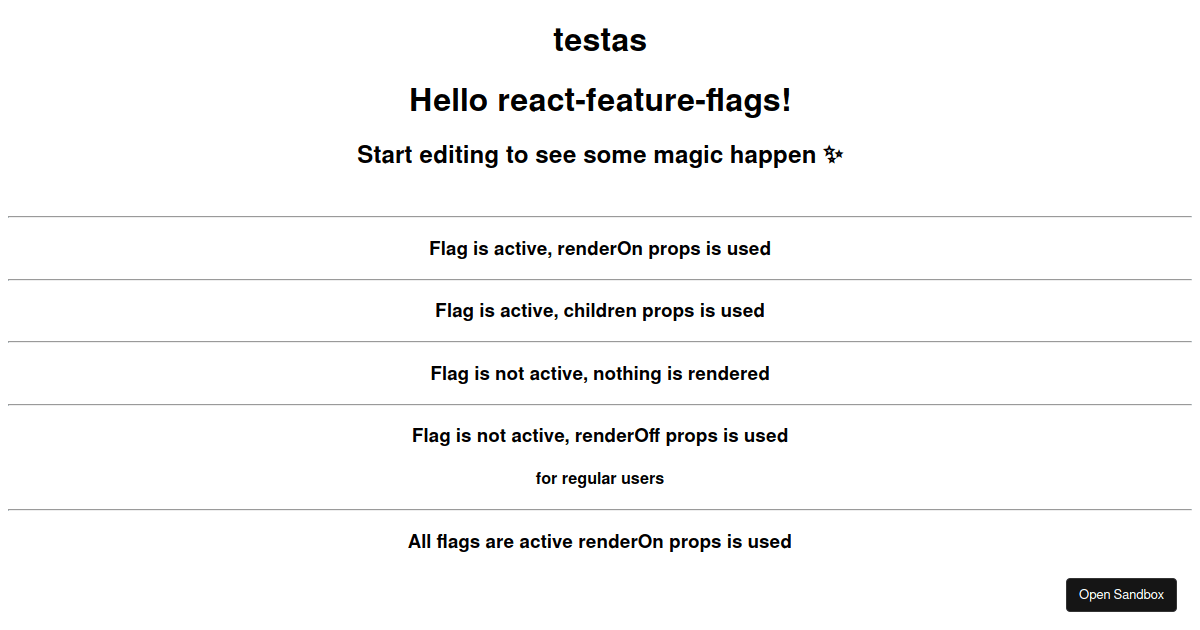This screenshot has height=630, width=1200.
Task: Click 'Flag is not active, renderOff props is used'
Action: click(x=600, y=436)
